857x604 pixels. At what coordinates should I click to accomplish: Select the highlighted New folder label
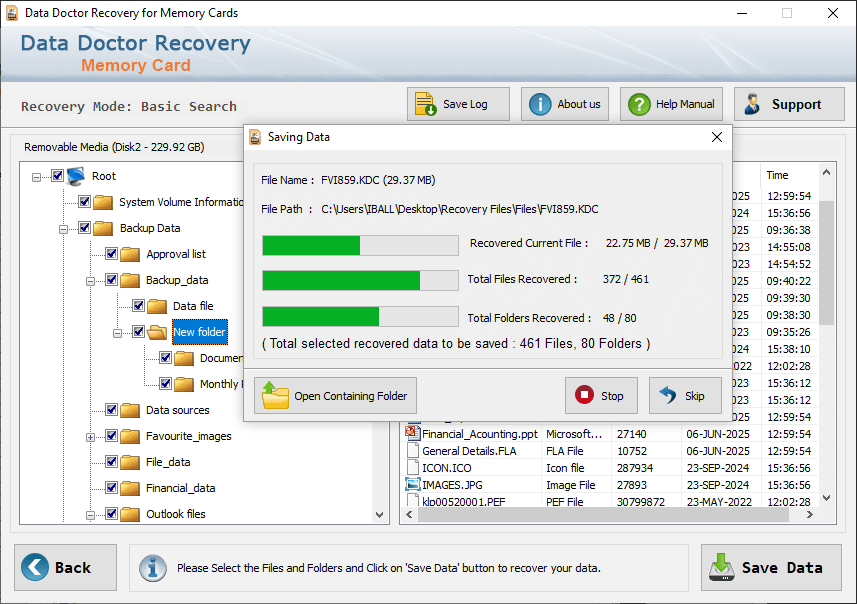199,332
